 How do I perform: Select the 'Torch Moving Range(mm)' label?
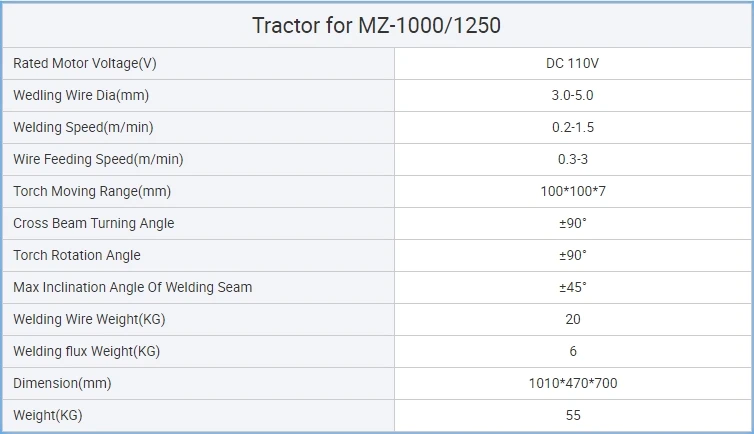[92, 191]
